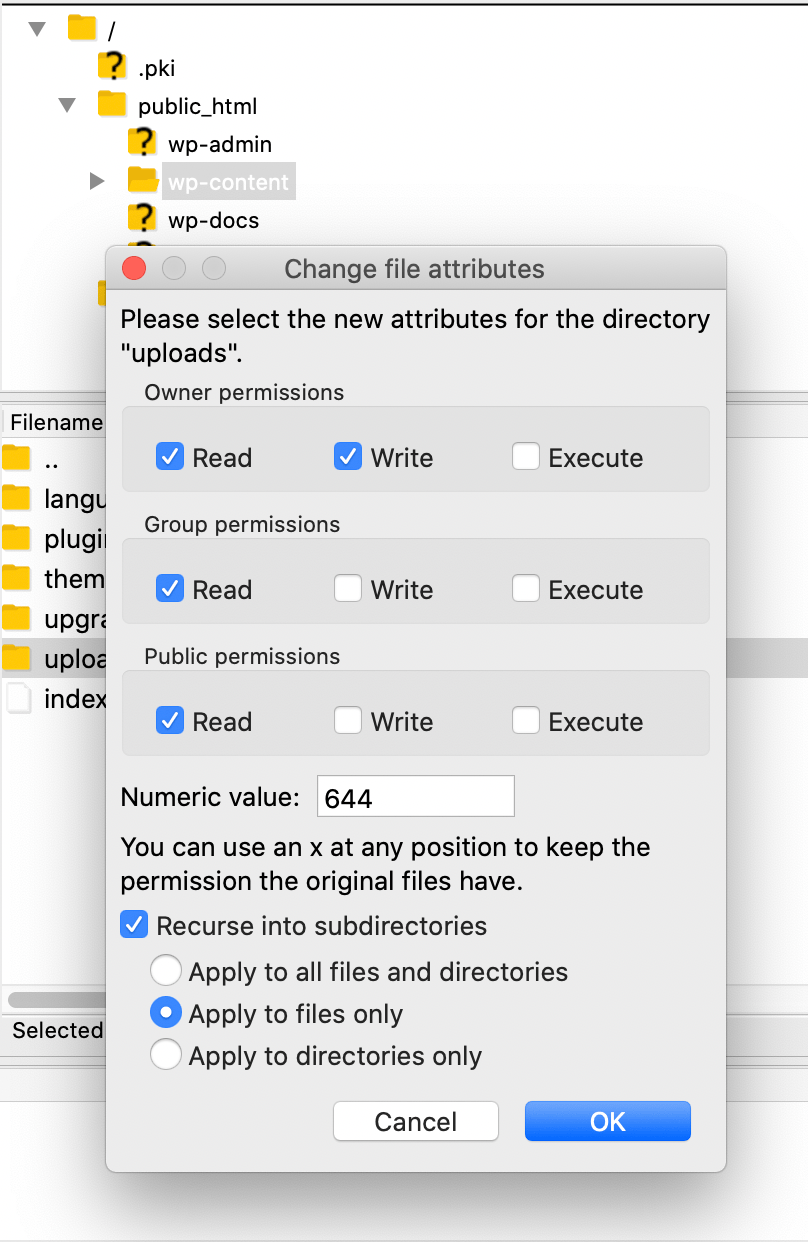The image size is (808, 1242).
Task: Toggle Group Write permission checkbox
Action: tap(348, 589)
